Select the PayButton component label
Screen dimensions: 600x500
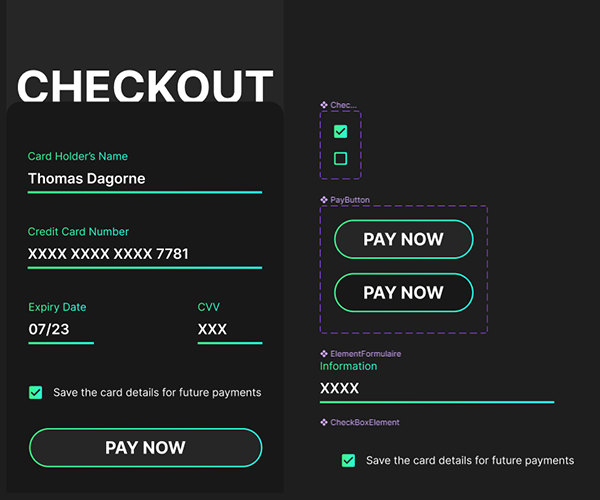[x=350, y=200]
